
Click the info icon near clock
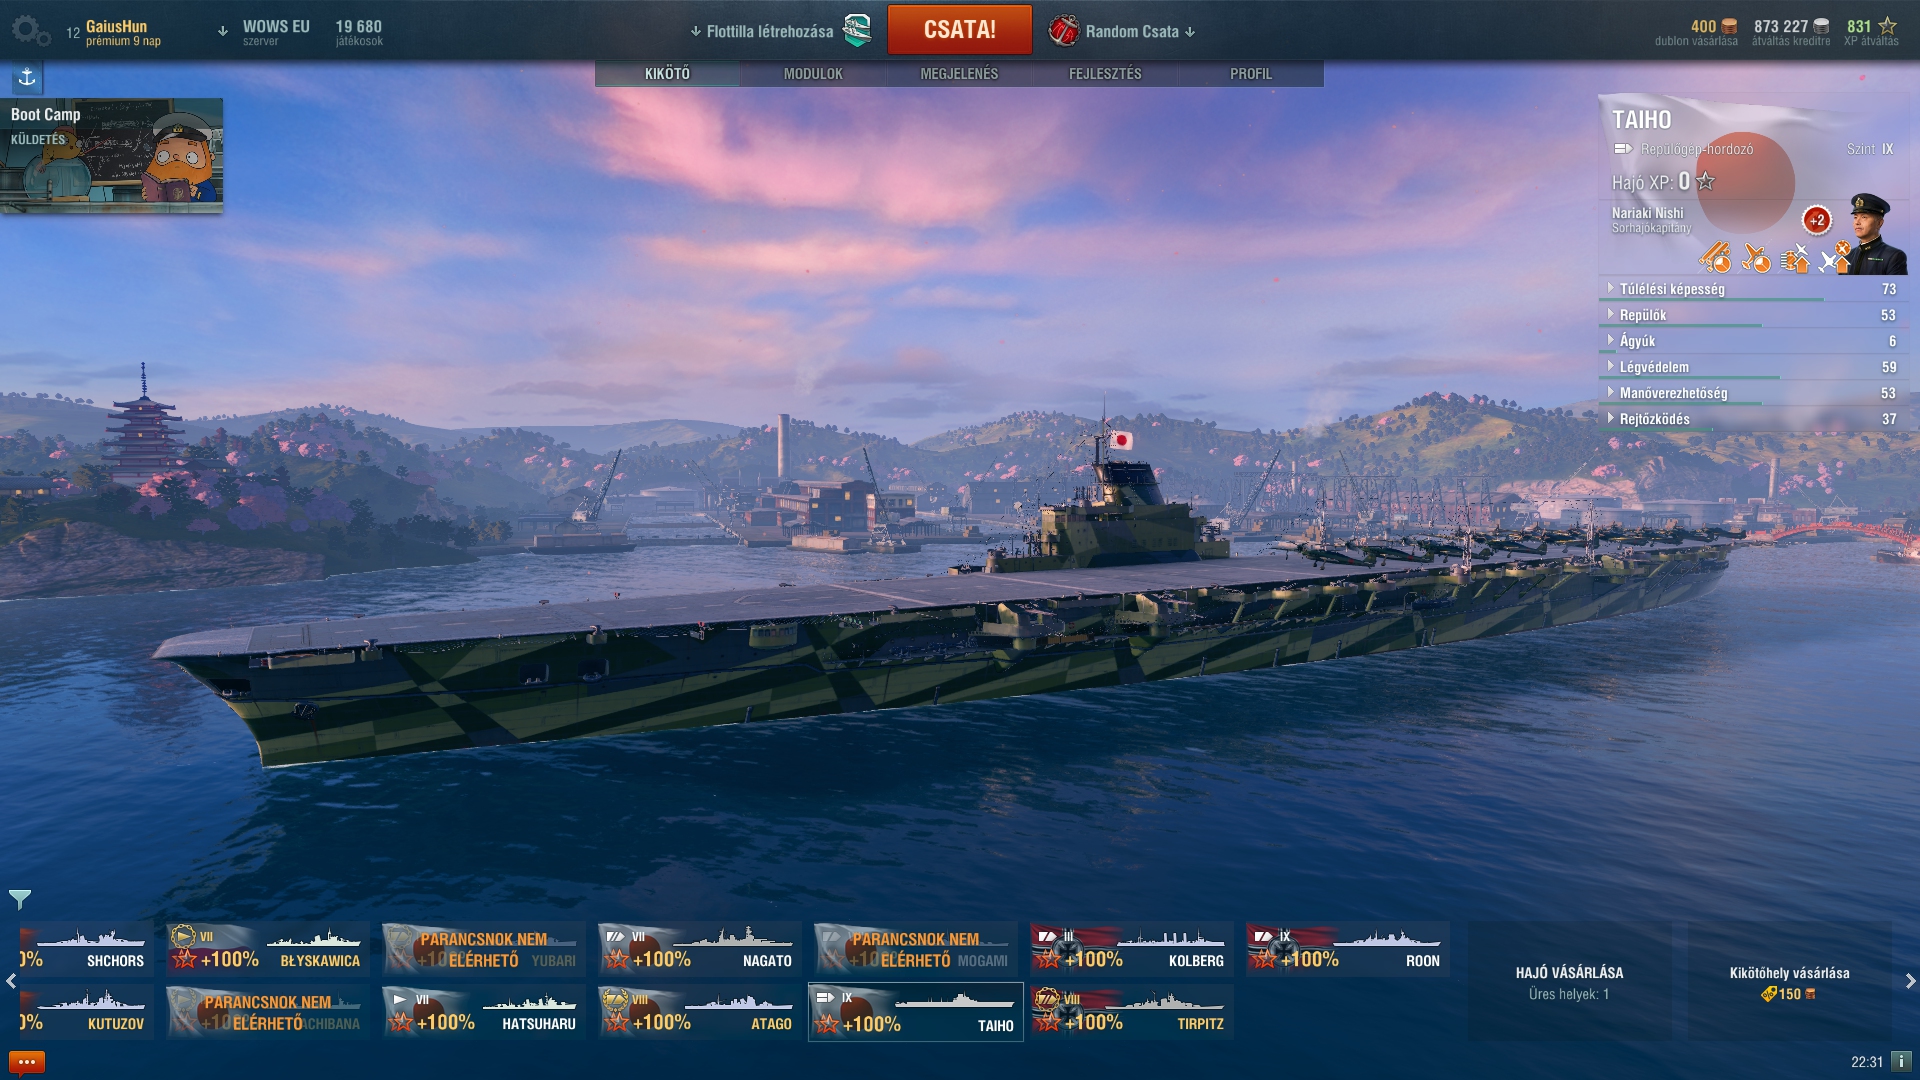(1900, 1061)
